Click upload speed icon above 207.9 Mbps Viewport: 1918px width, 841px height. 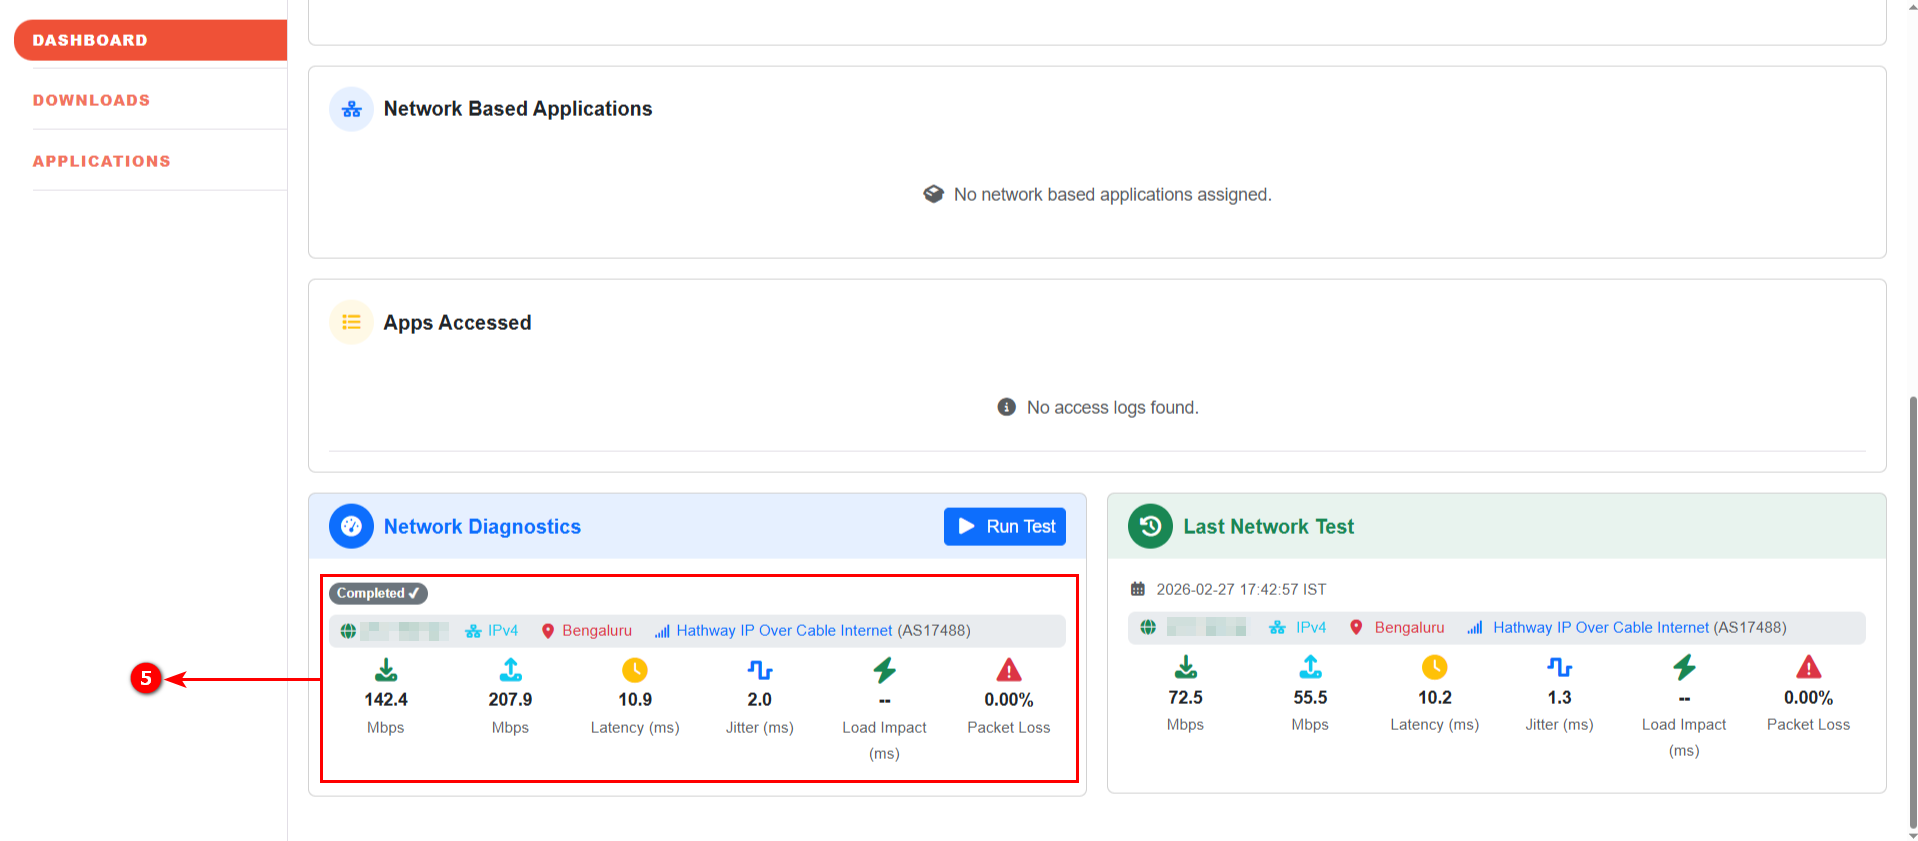click(x=510, y=669)
